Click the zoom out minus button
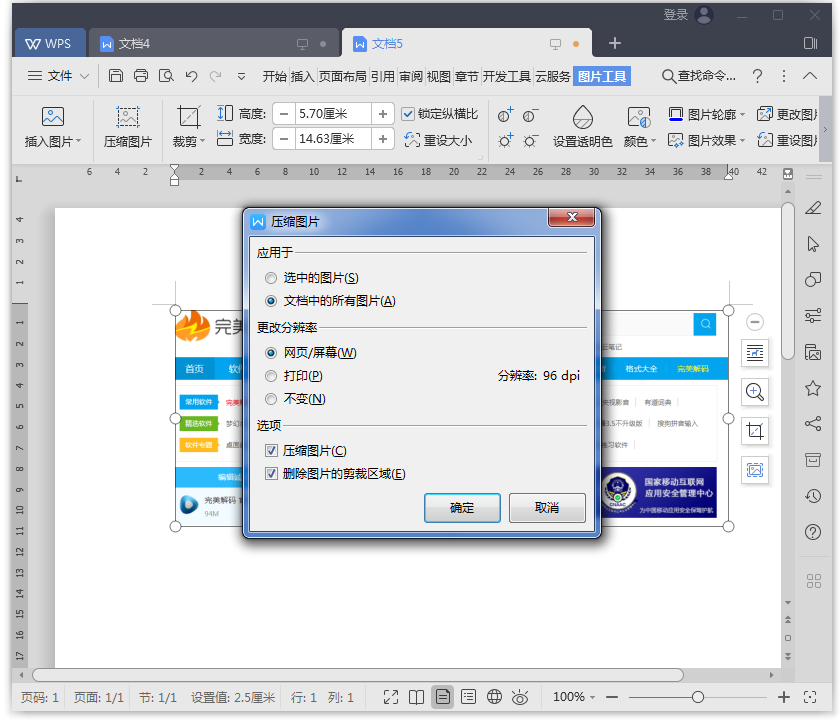Image resolution: width=840 pixels, height=724 pixels. coord(612,697)
